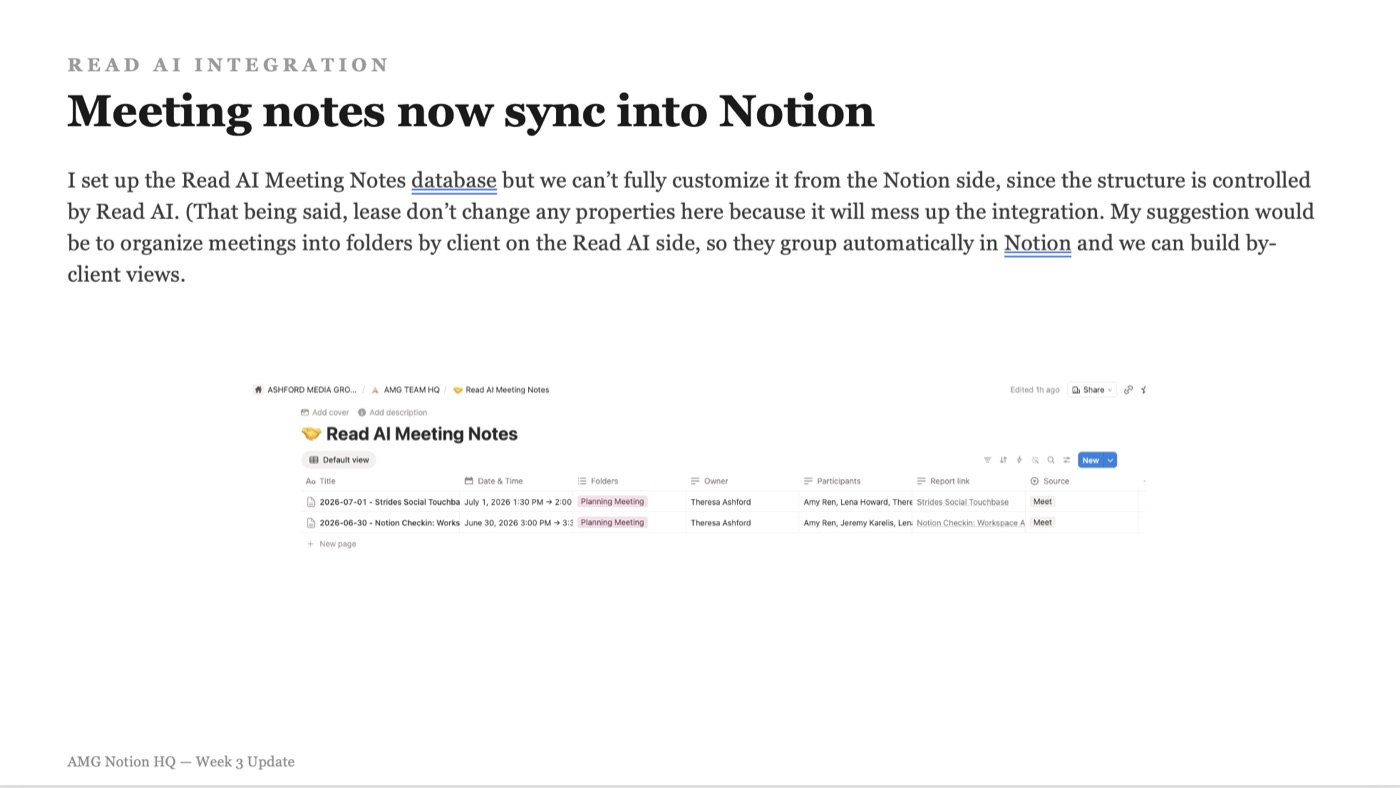The width and height of the screenshot is (1400, 788).
Task: Open the filter icon in the database toolbar
Action: click(987, 460)
